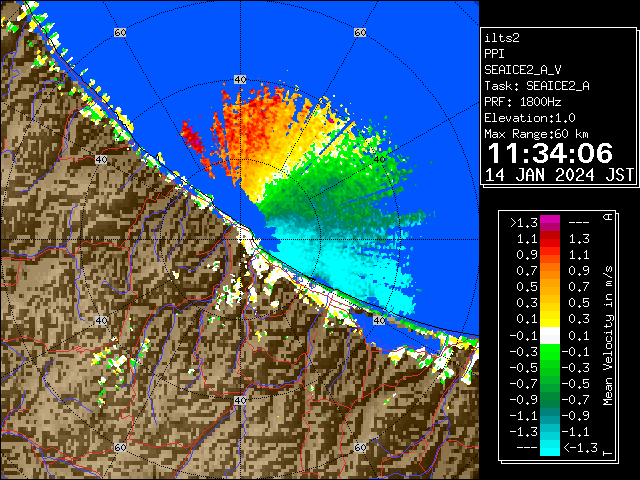
Task: Click the 11:34:06 timestamp
Action: pyautogui.click(x=550, y=153)
